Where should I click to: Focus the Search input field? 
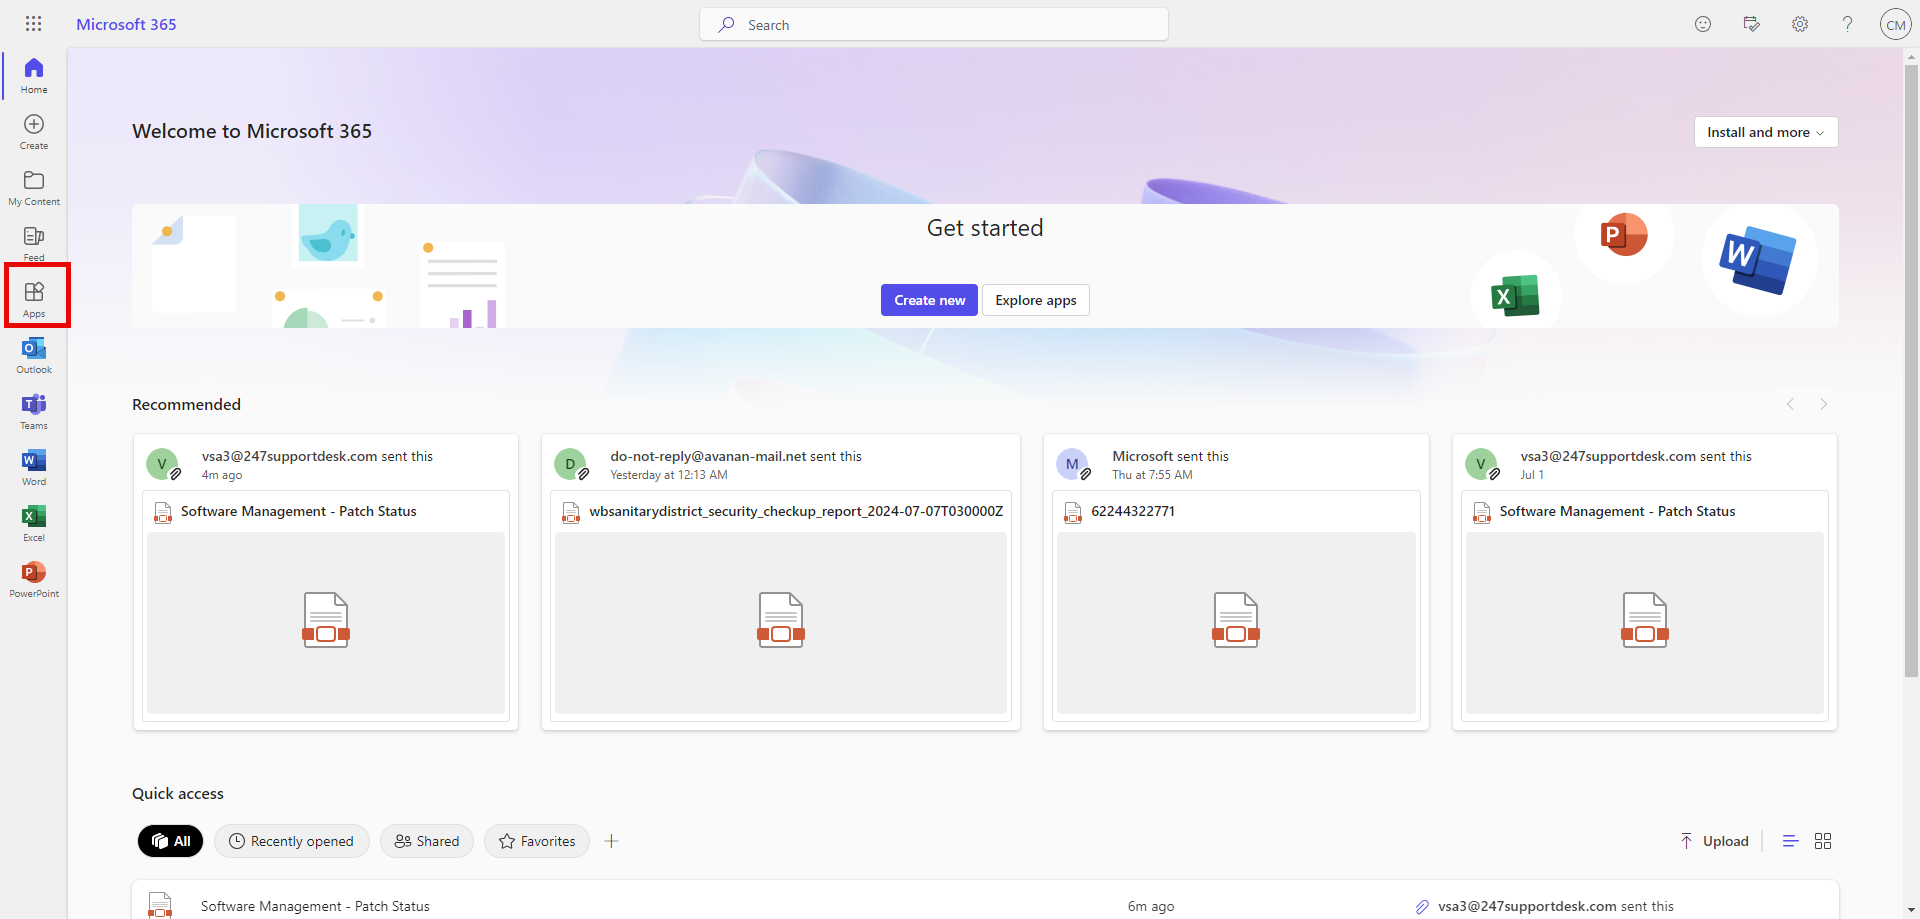934,24
